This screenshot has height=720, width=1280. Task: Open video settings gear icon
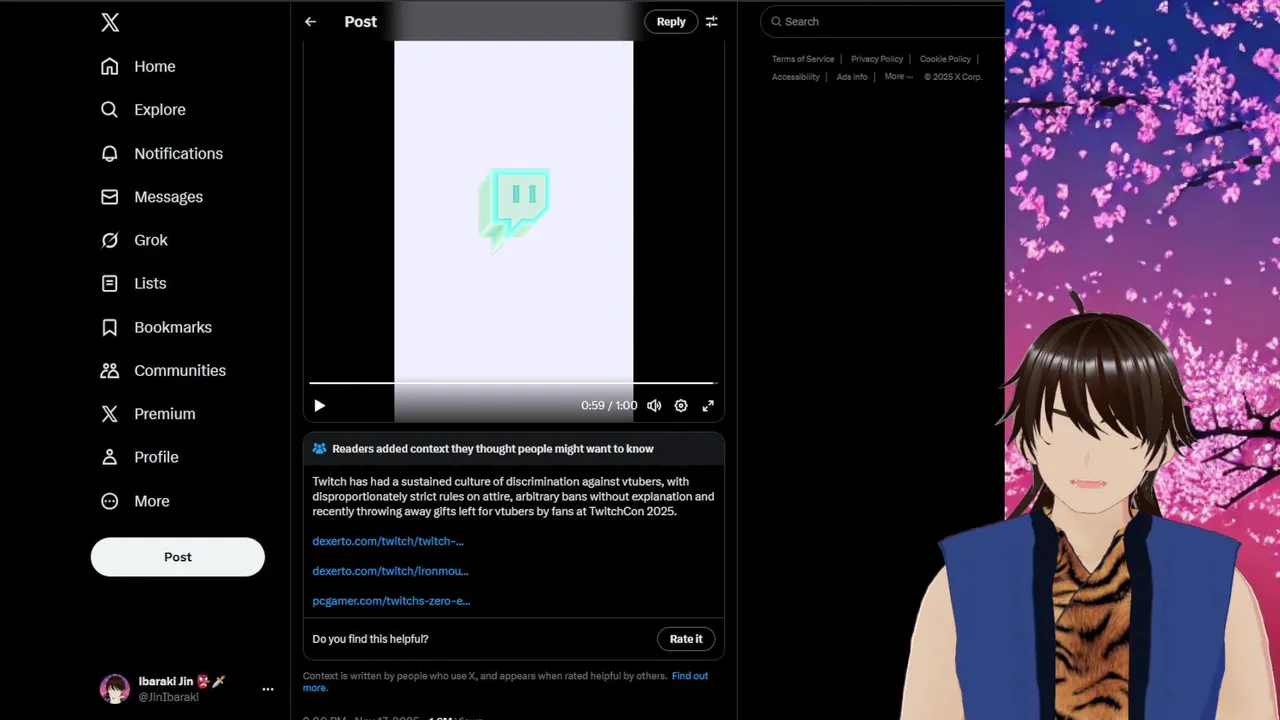click(x=681, y=405)
